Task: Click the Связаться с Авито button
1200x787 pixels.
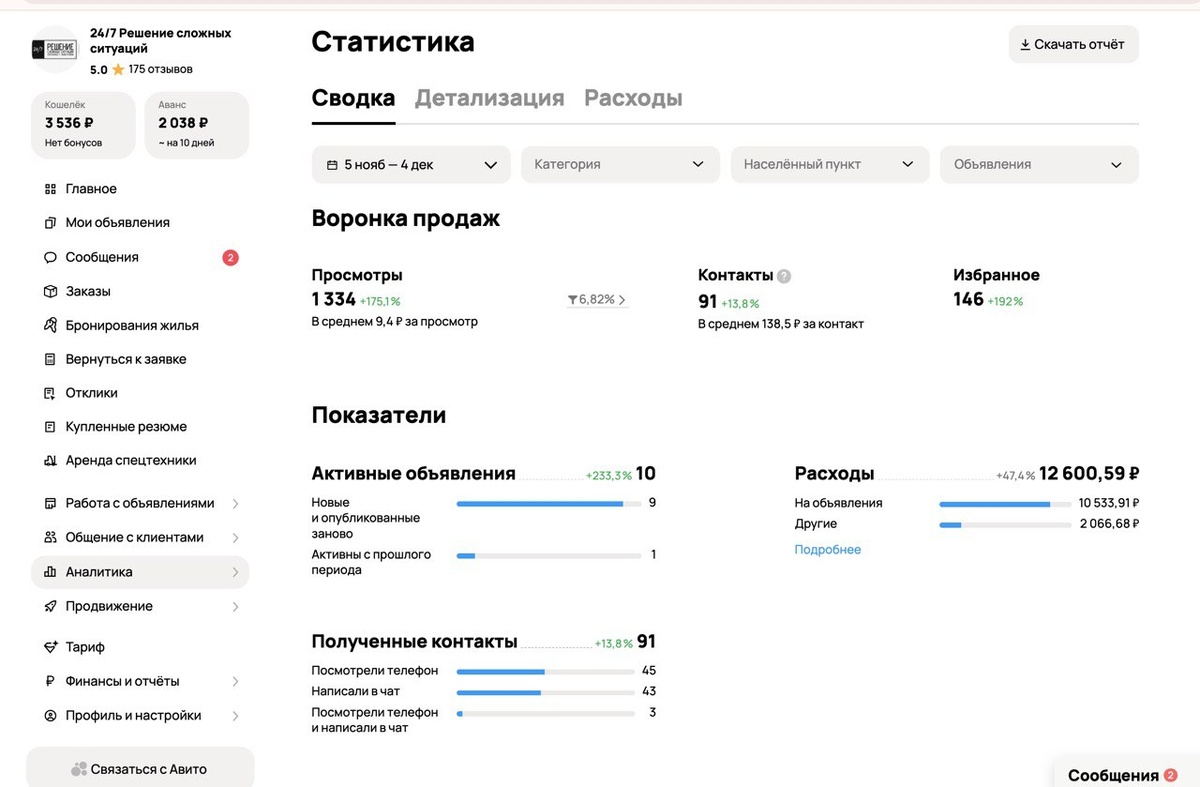Action: [x=140, y=769]
